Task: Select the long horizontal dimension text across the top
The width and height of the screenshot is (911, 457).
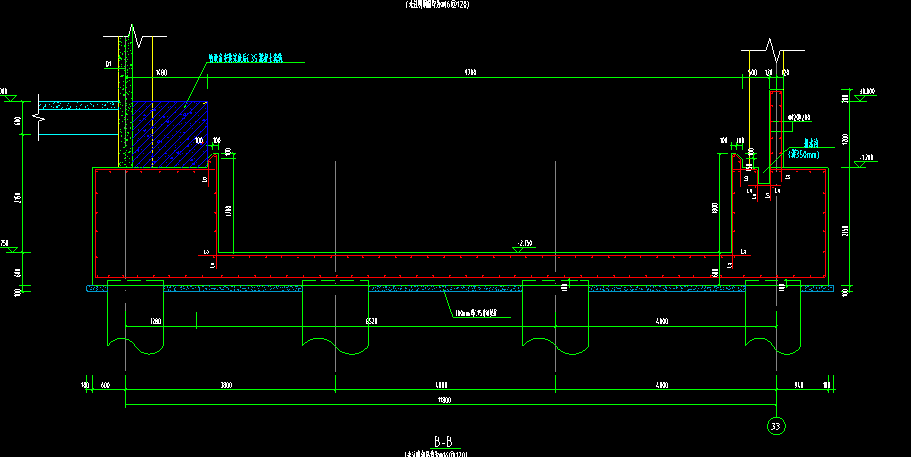Action: (x=471, y=73)
